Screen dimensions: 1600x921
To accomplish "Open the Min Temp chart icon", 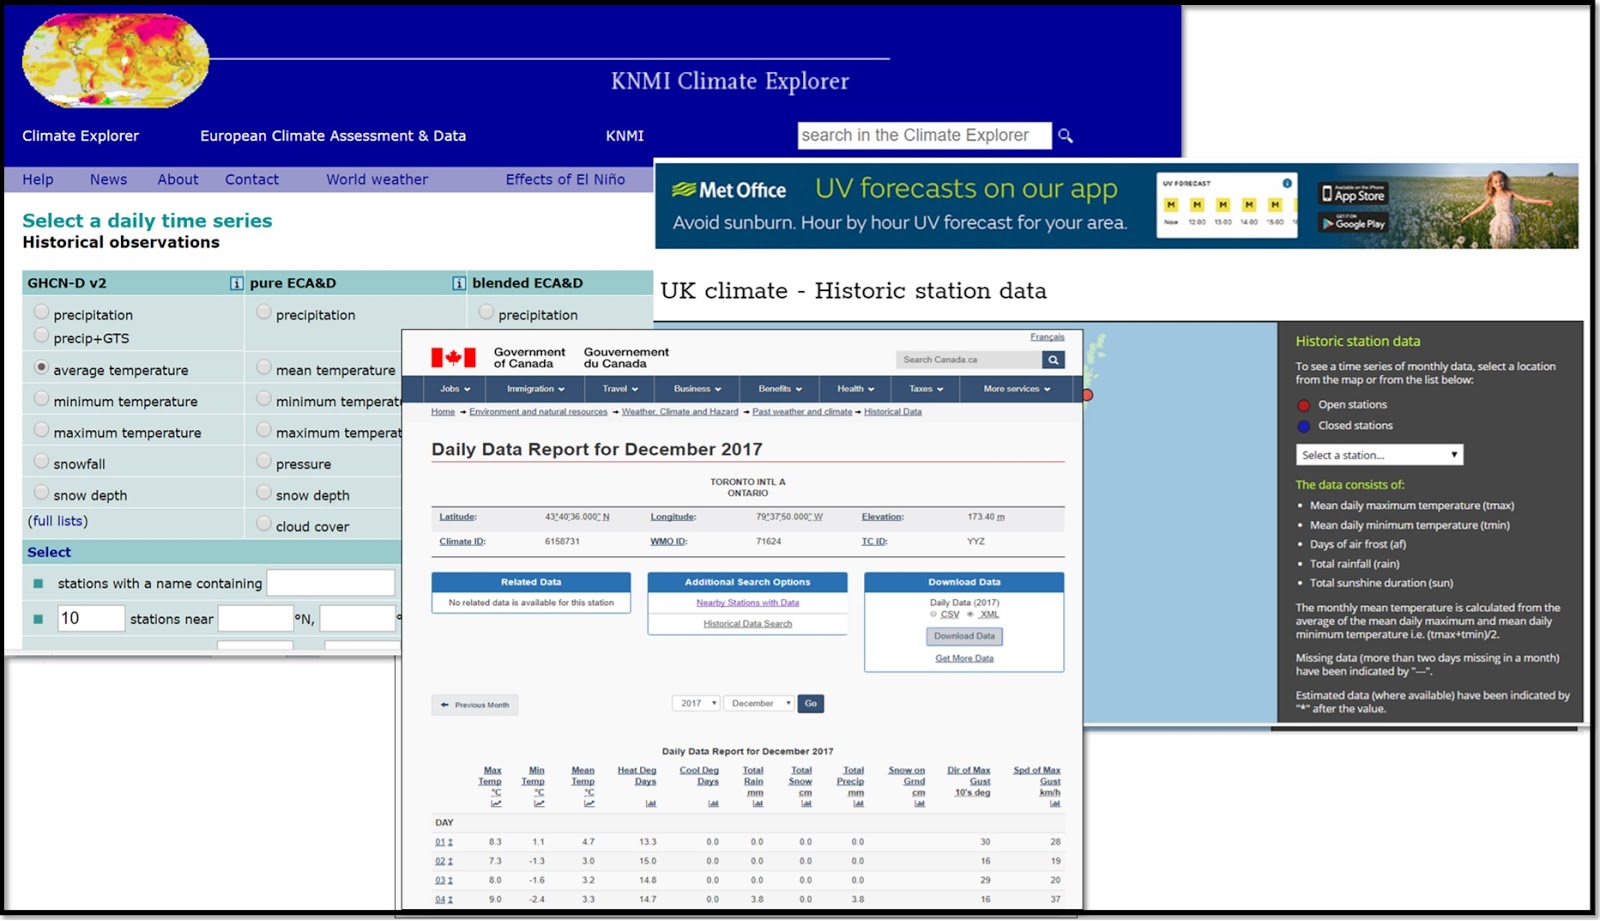I will coord(539,804).
